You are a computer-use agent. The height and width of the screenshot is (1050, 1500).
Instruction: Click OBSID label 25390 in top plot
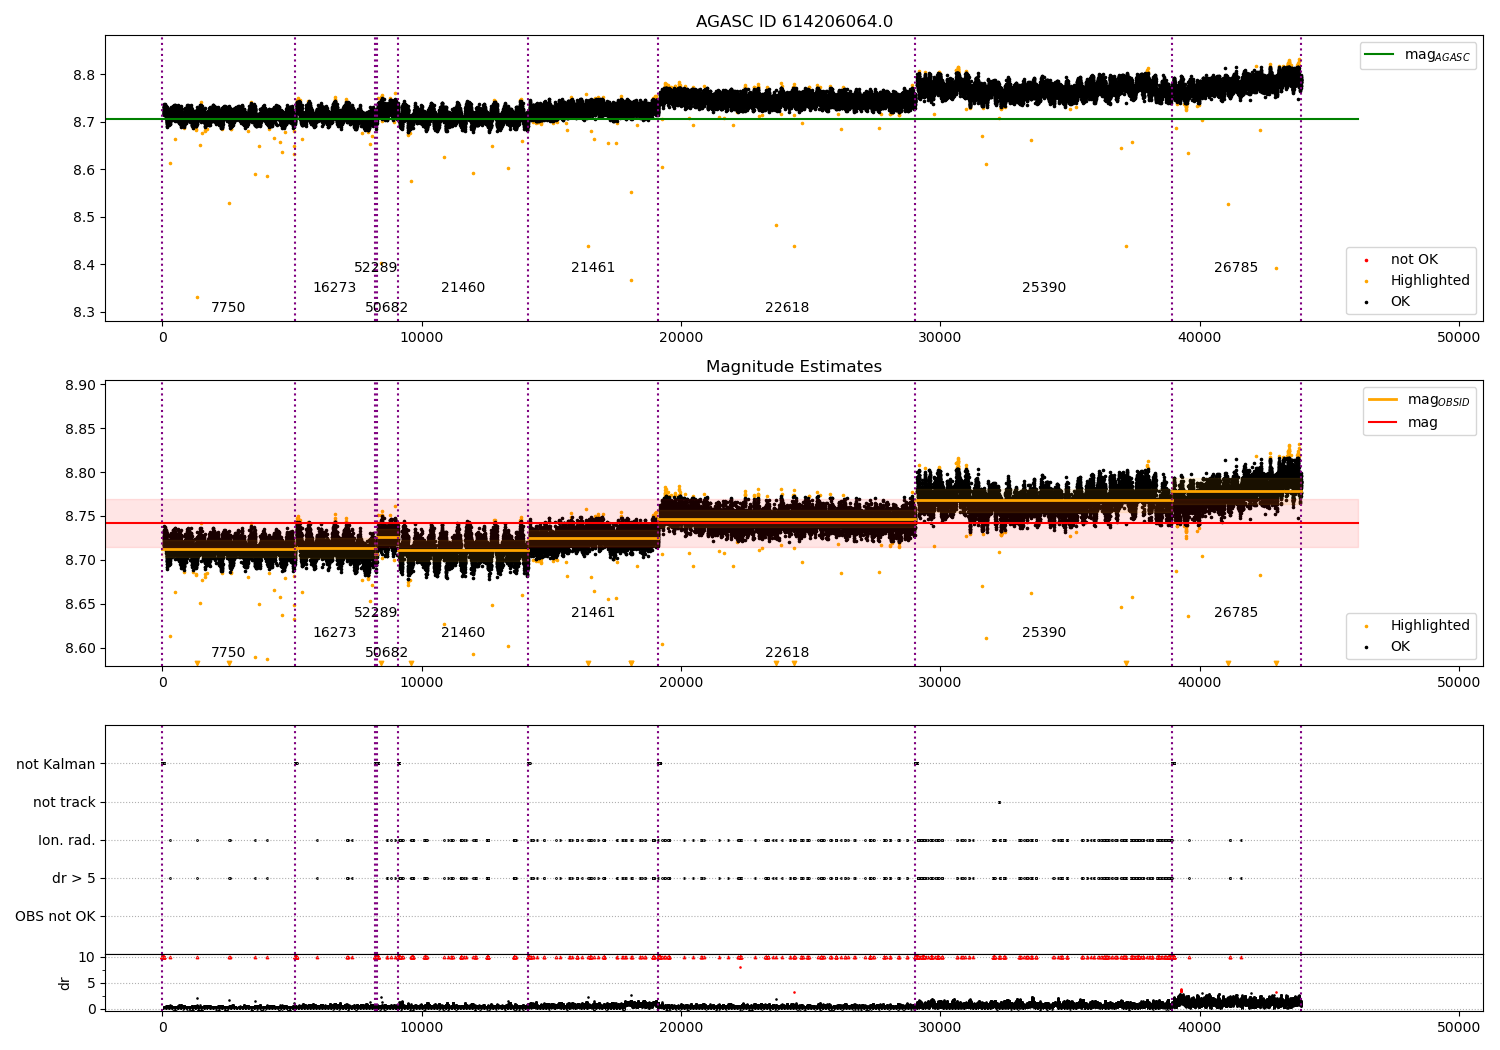(1044, 288)
